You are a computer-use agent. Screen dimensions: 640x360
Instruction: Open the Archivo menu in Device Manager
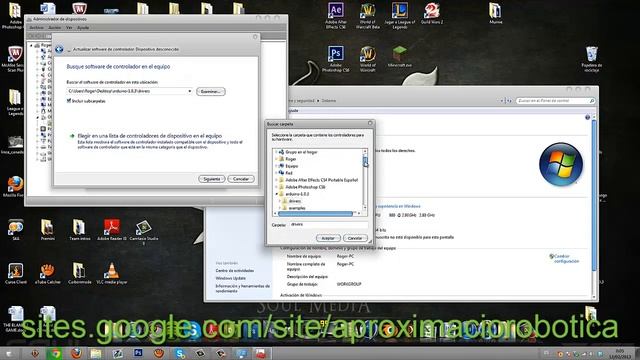[x=36, y=28]
